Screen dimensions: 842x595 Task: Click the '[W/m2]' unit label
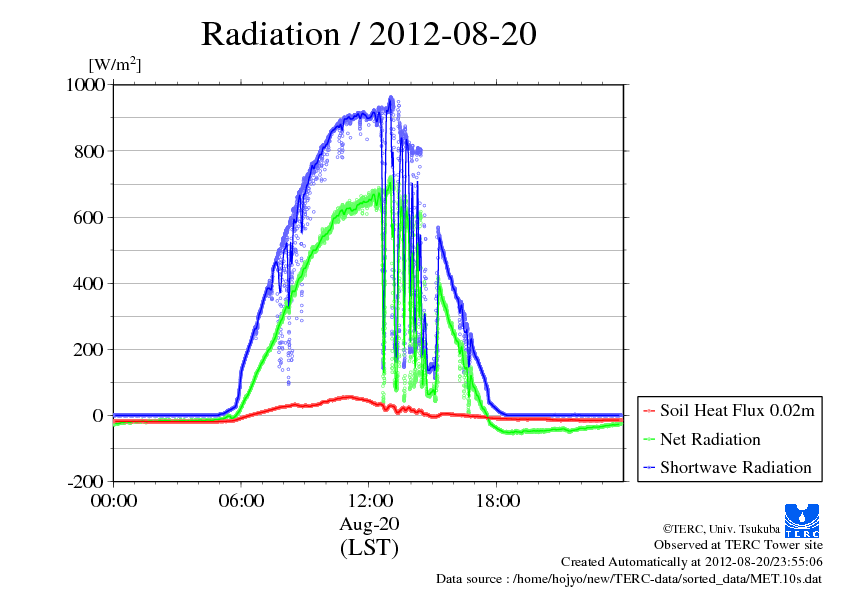[x=115, y=64]
